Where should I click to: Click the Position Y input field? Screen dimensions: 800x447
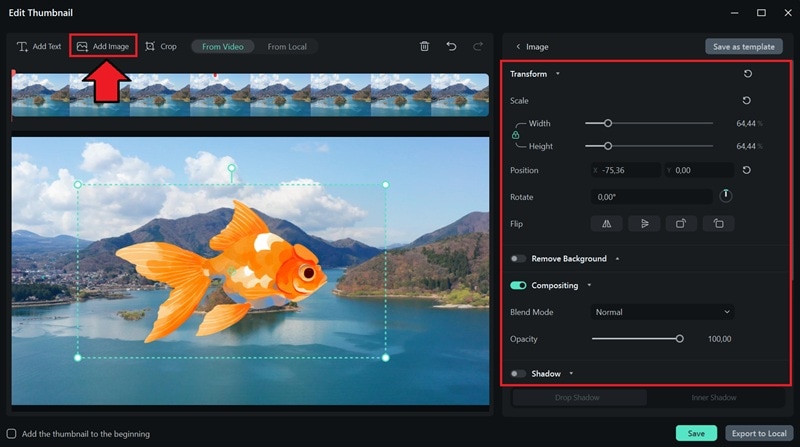coord(699,170)
